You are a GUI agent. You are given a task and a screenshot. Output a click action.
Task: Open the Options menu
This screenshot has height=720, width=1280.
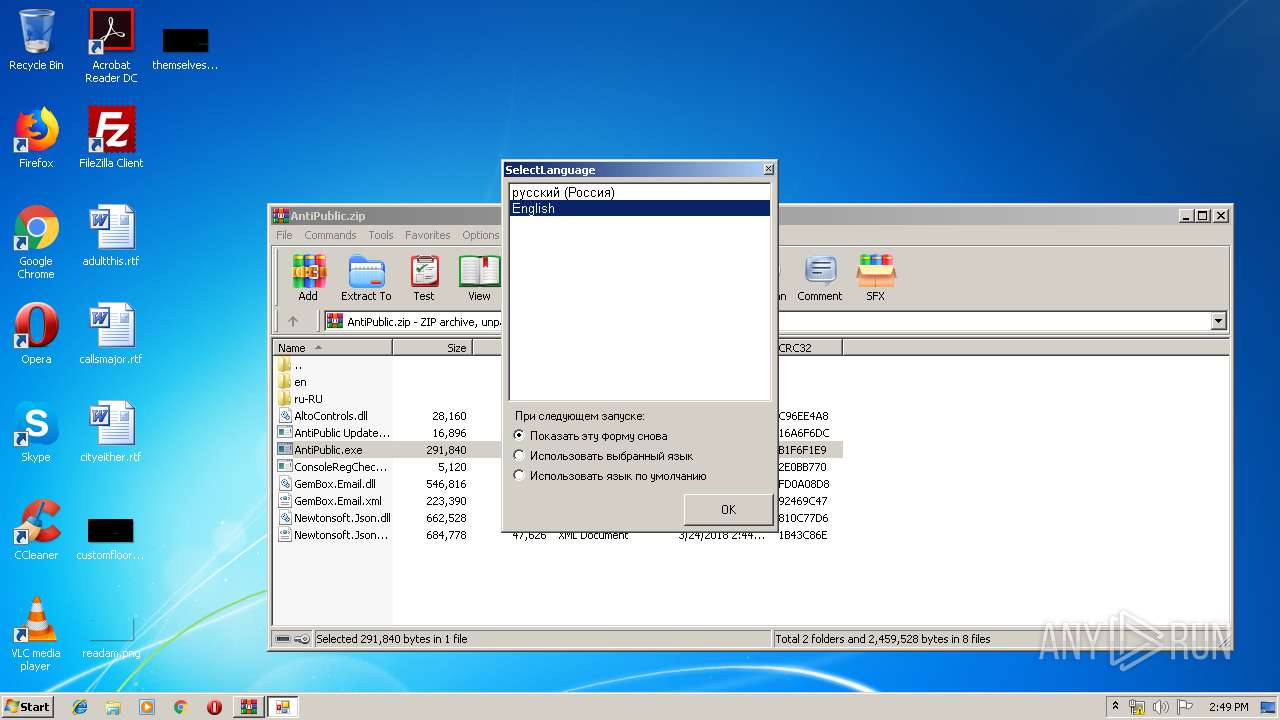480,235
